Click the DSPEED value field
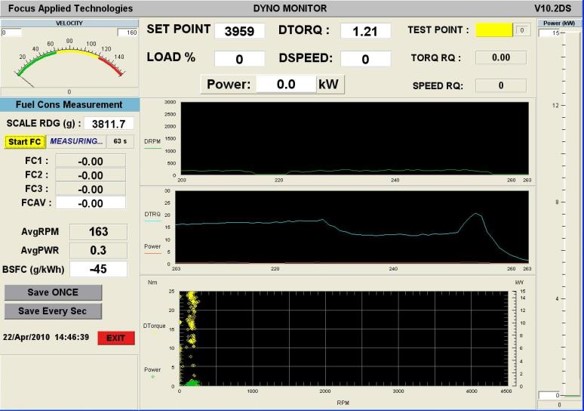This screenshot has width=584, height=411. (x=365, y=59)
